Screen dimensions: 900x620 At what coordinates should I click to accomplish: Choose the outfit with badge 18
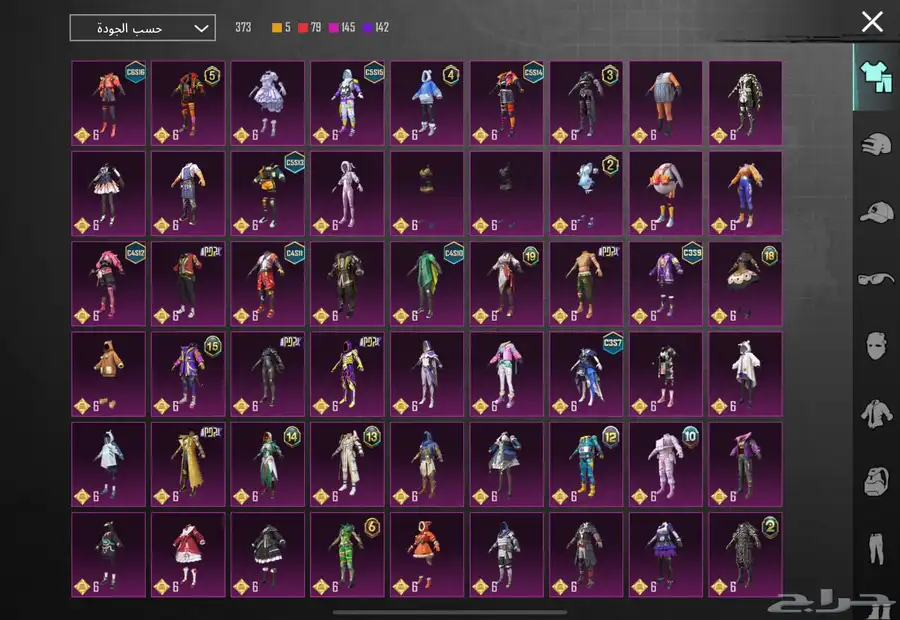[x=746, y=284]
